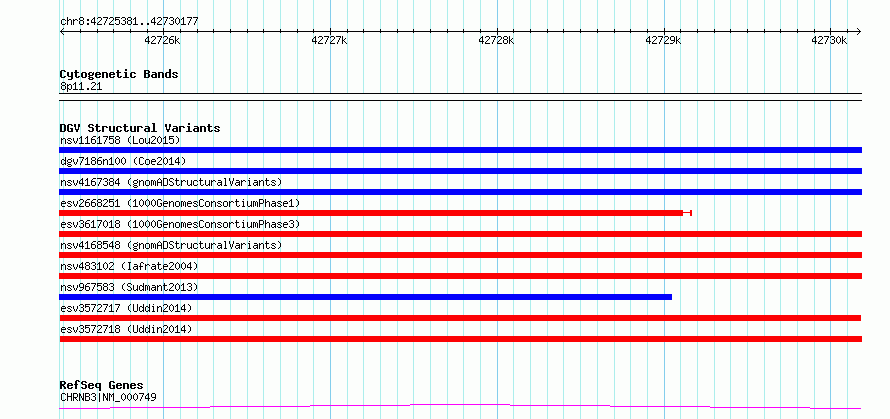
Task: Click the 42726k ruler label
Action: [x=163, y=41]
